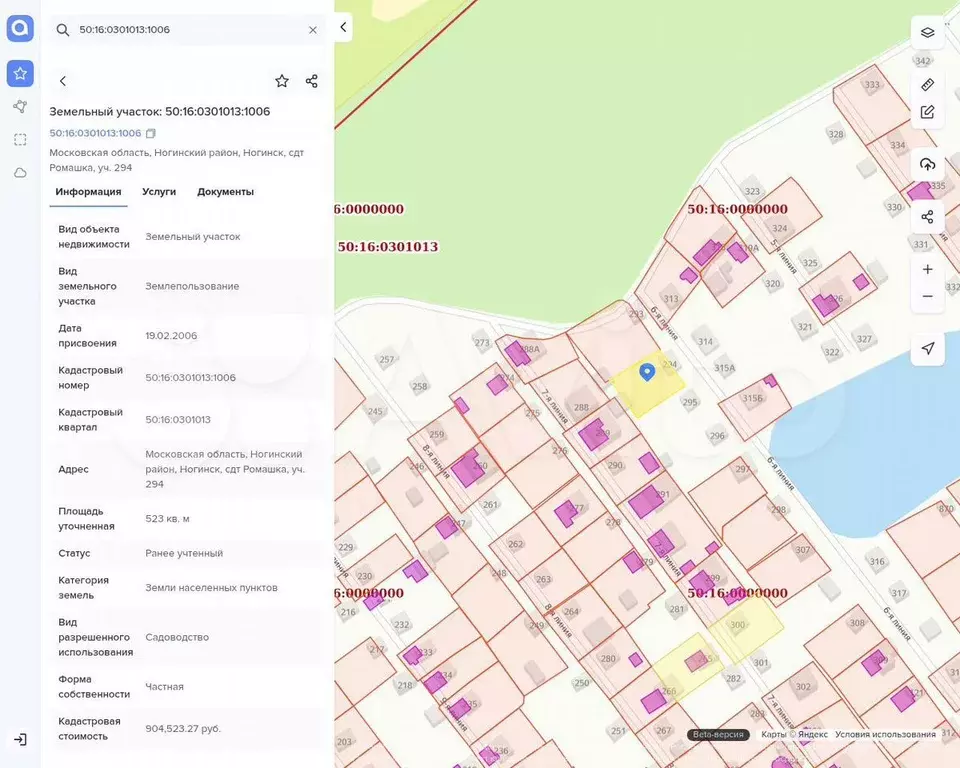The image size is (960, 768).
Task: Click the status value Ранее учтенный
Action: (184, 553)
